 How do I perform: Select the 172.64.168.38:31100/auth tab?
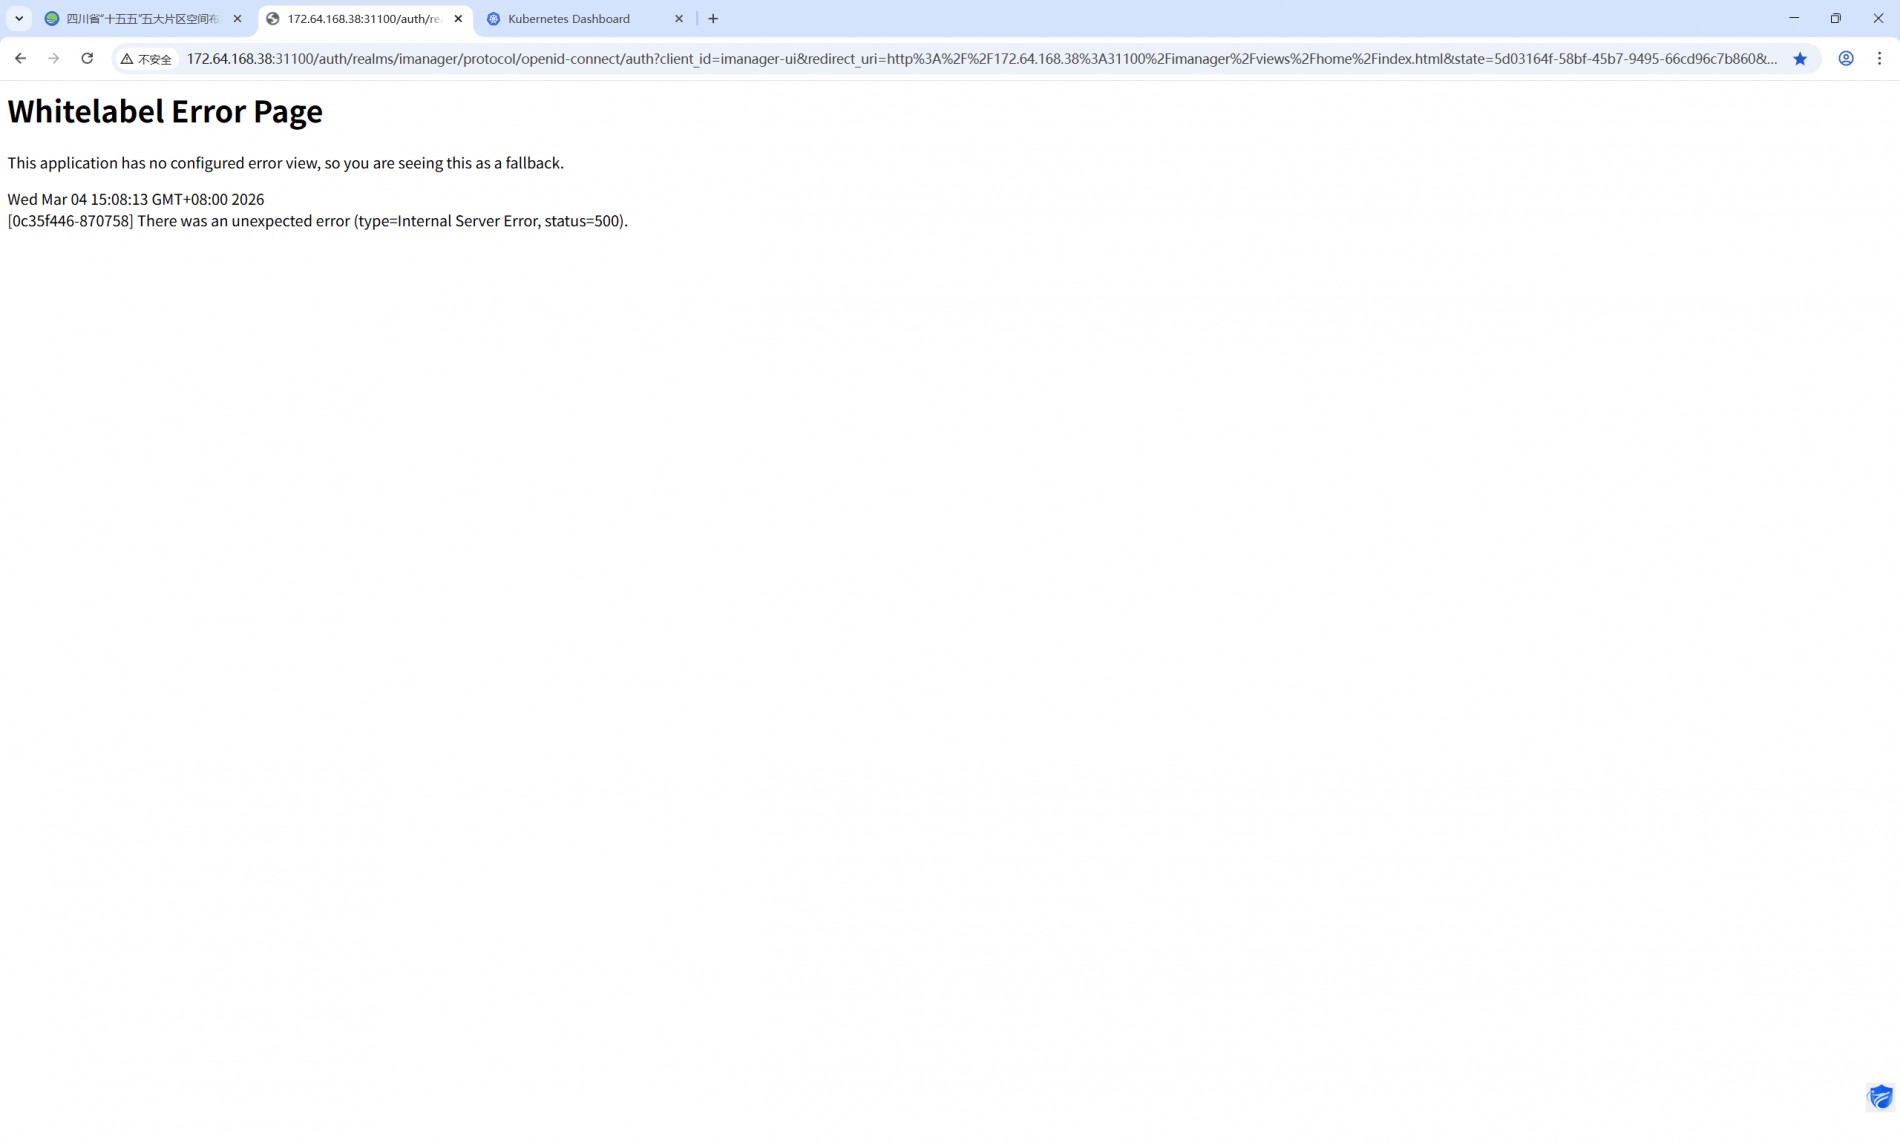[x=362, y=19]
